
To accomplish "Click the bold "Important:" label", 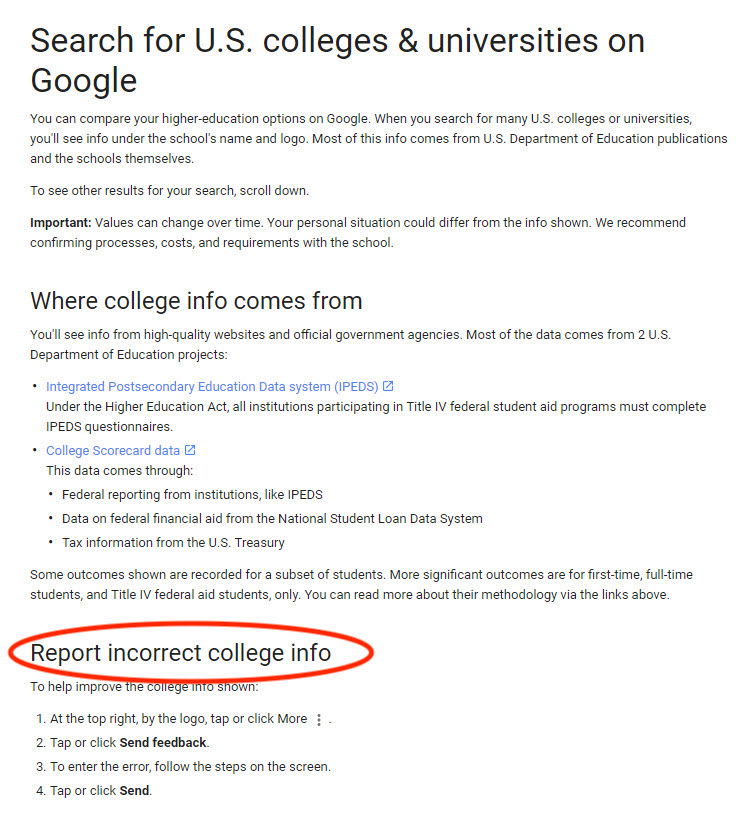I will (61, 223).
